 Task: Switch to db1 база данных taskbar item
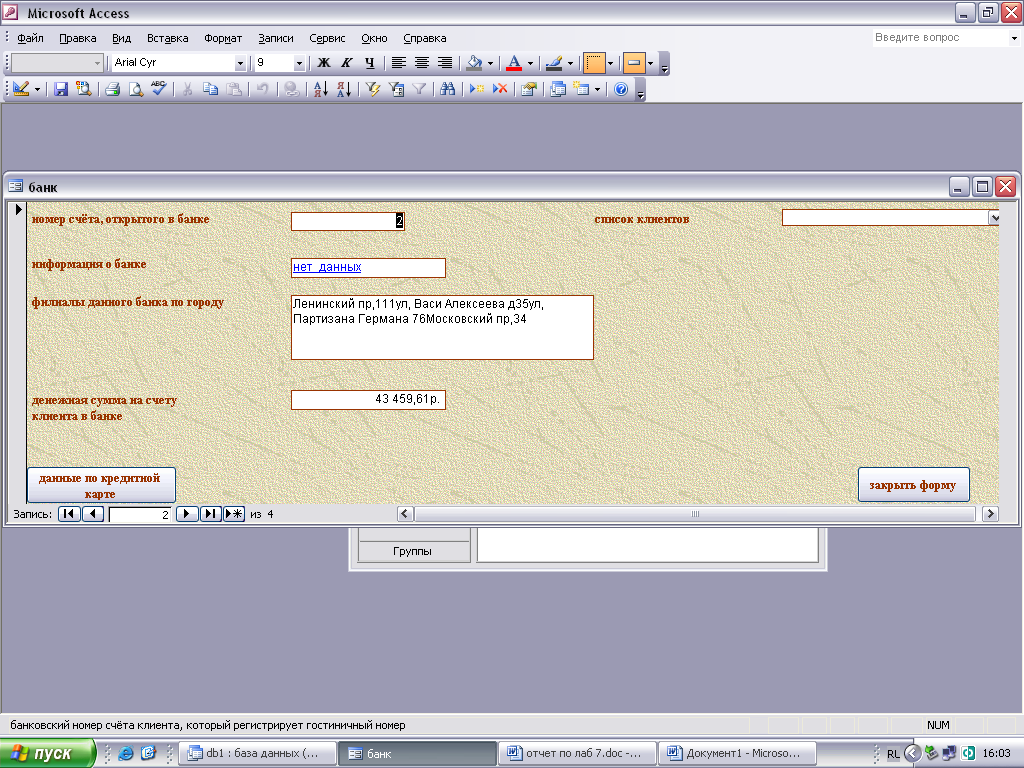coord(257,754)
